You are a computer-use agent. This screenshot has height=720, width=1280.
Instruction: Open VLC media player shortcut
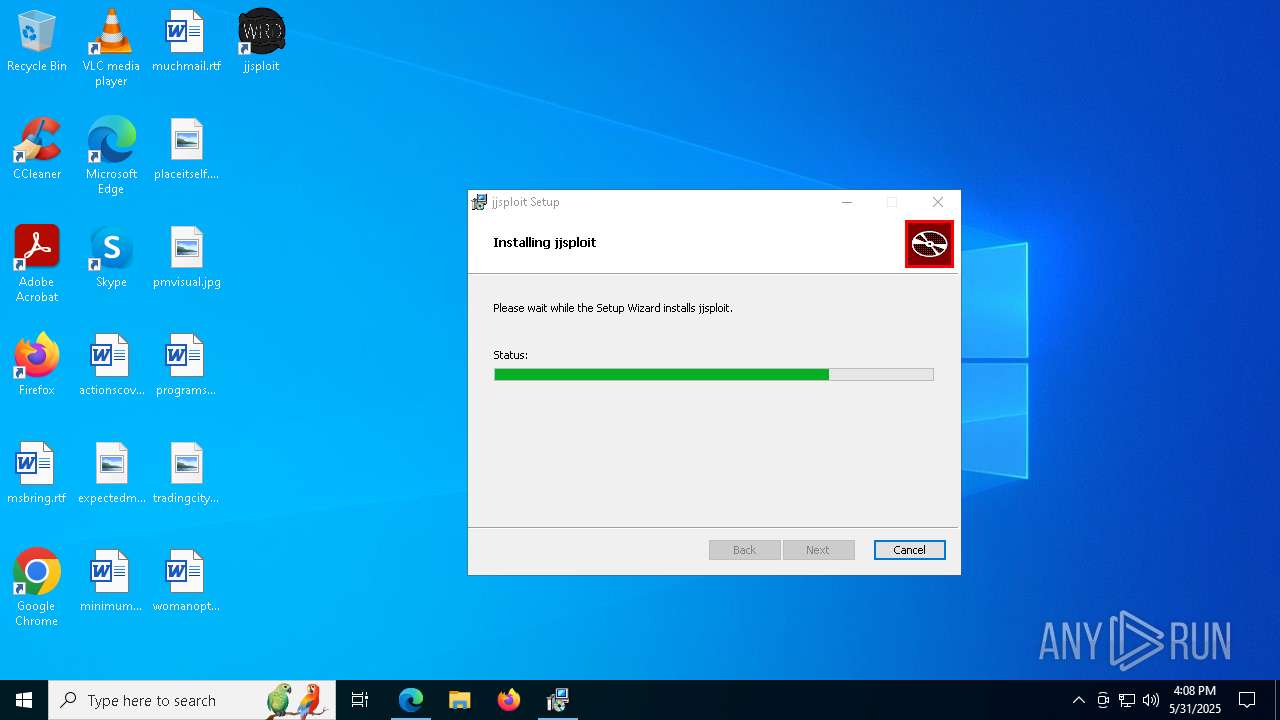[111, 48]
